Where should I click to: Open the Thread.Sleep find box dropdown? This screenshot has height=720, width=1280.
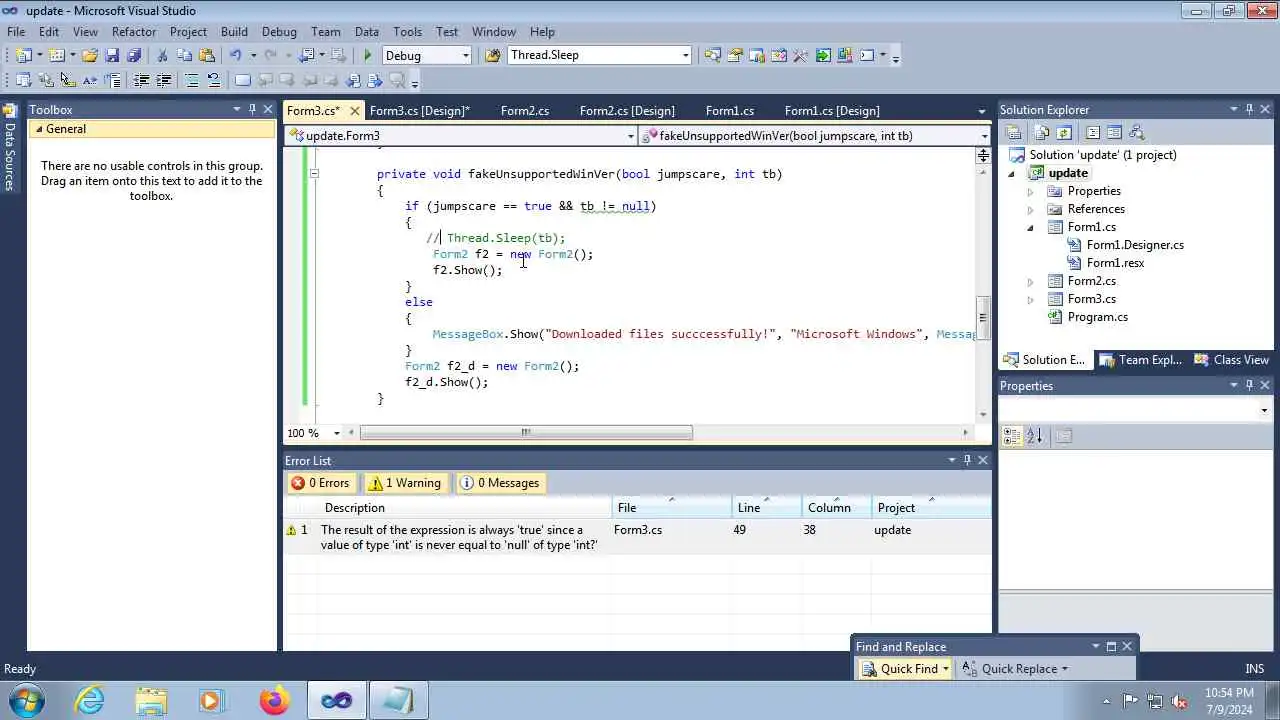(x=685, y=55)
